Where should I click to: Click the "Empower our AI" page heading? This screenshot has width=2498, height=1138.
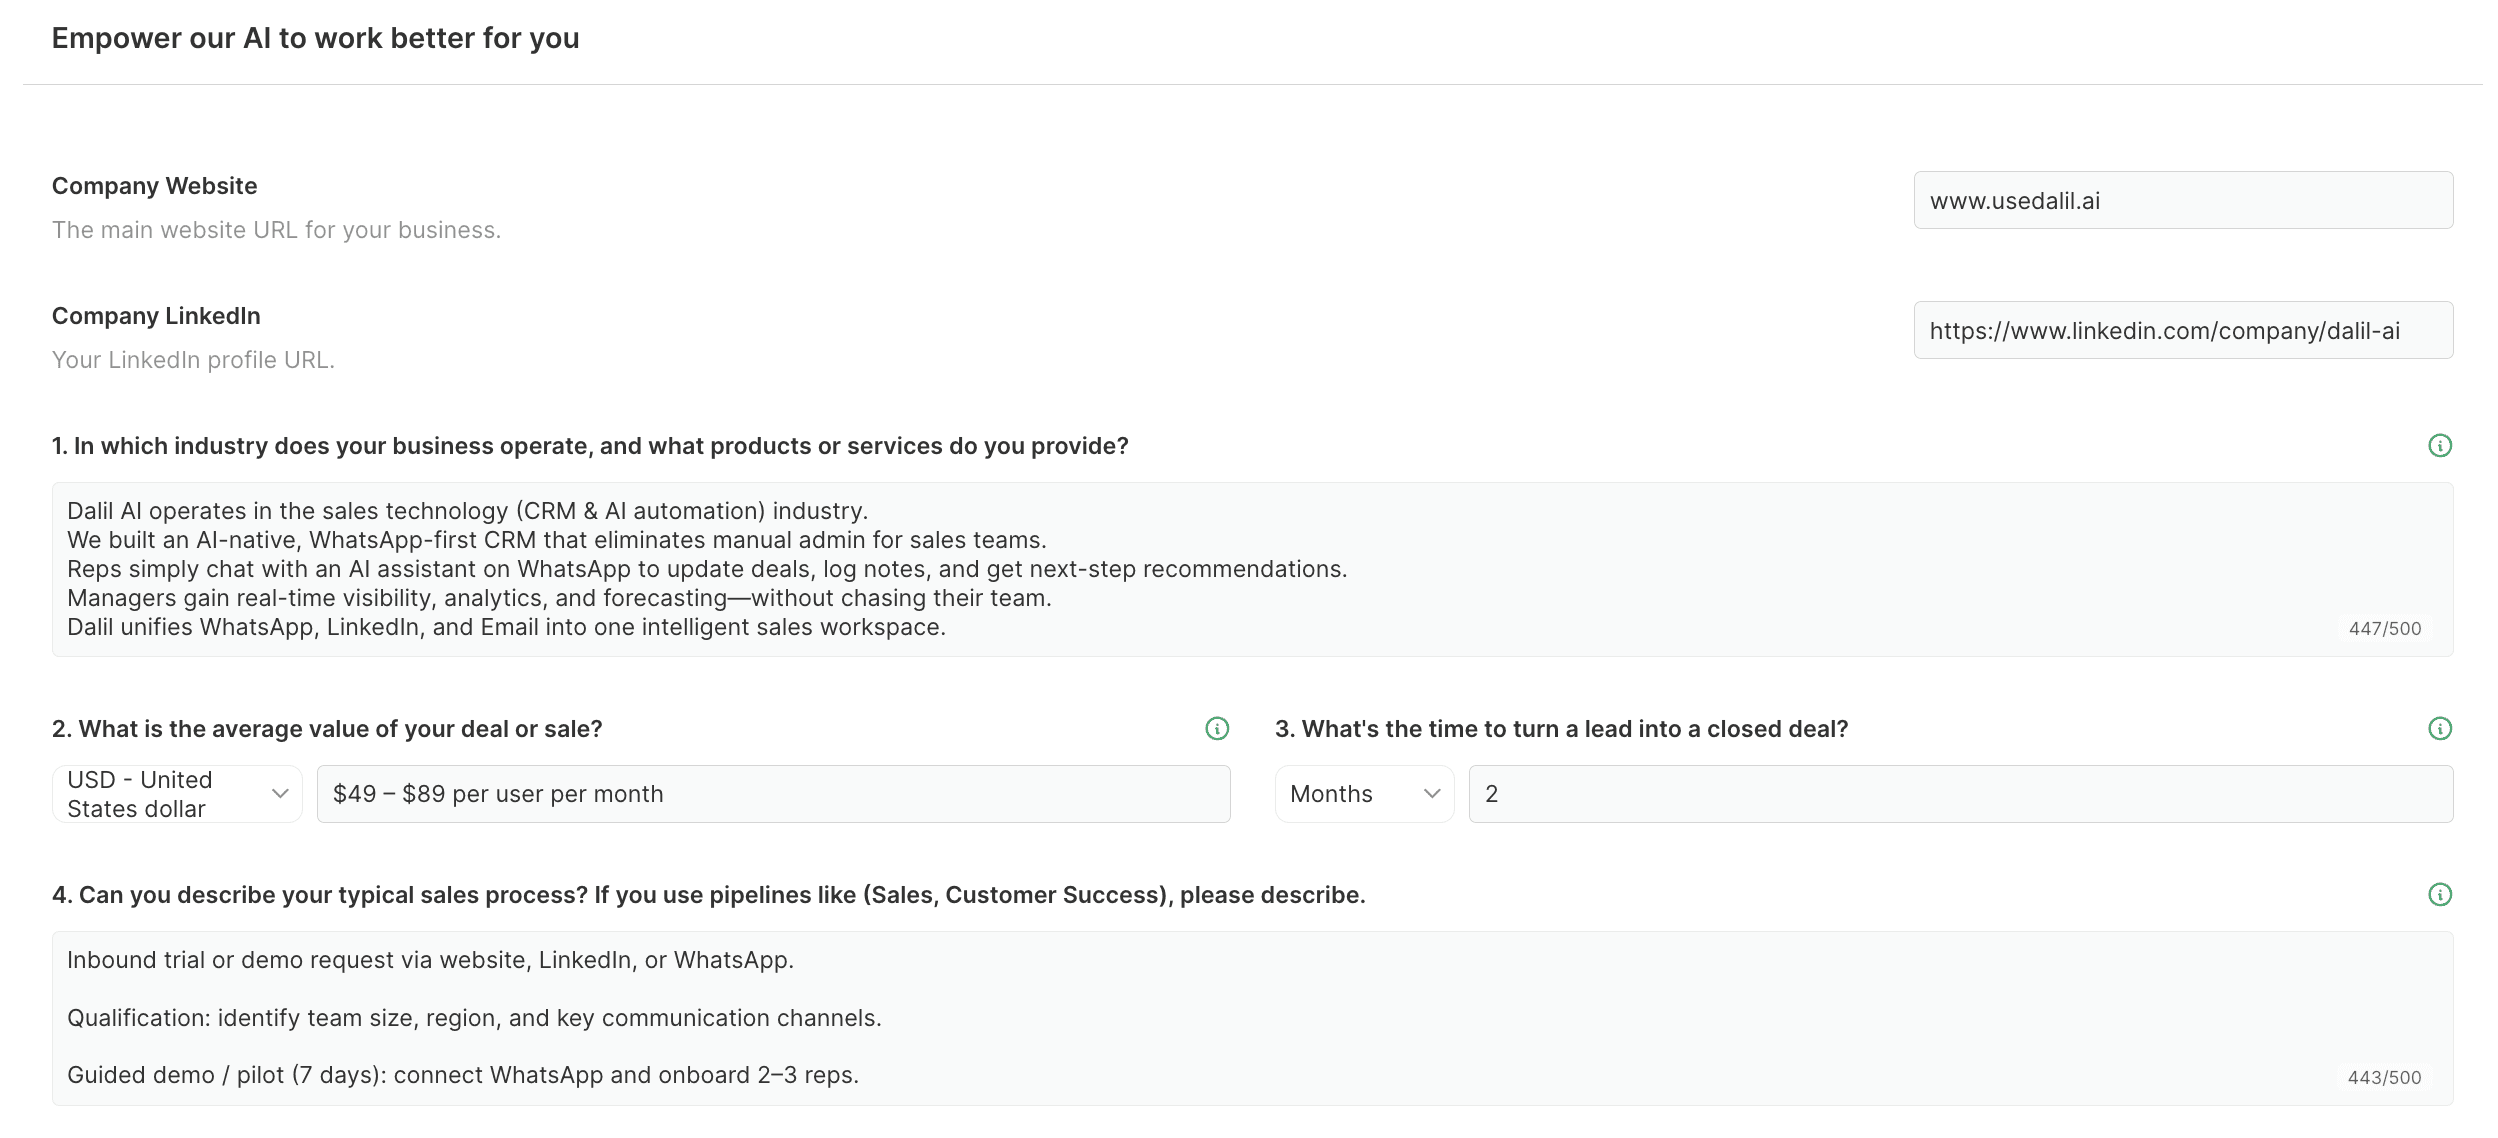(x=315, y=38)
